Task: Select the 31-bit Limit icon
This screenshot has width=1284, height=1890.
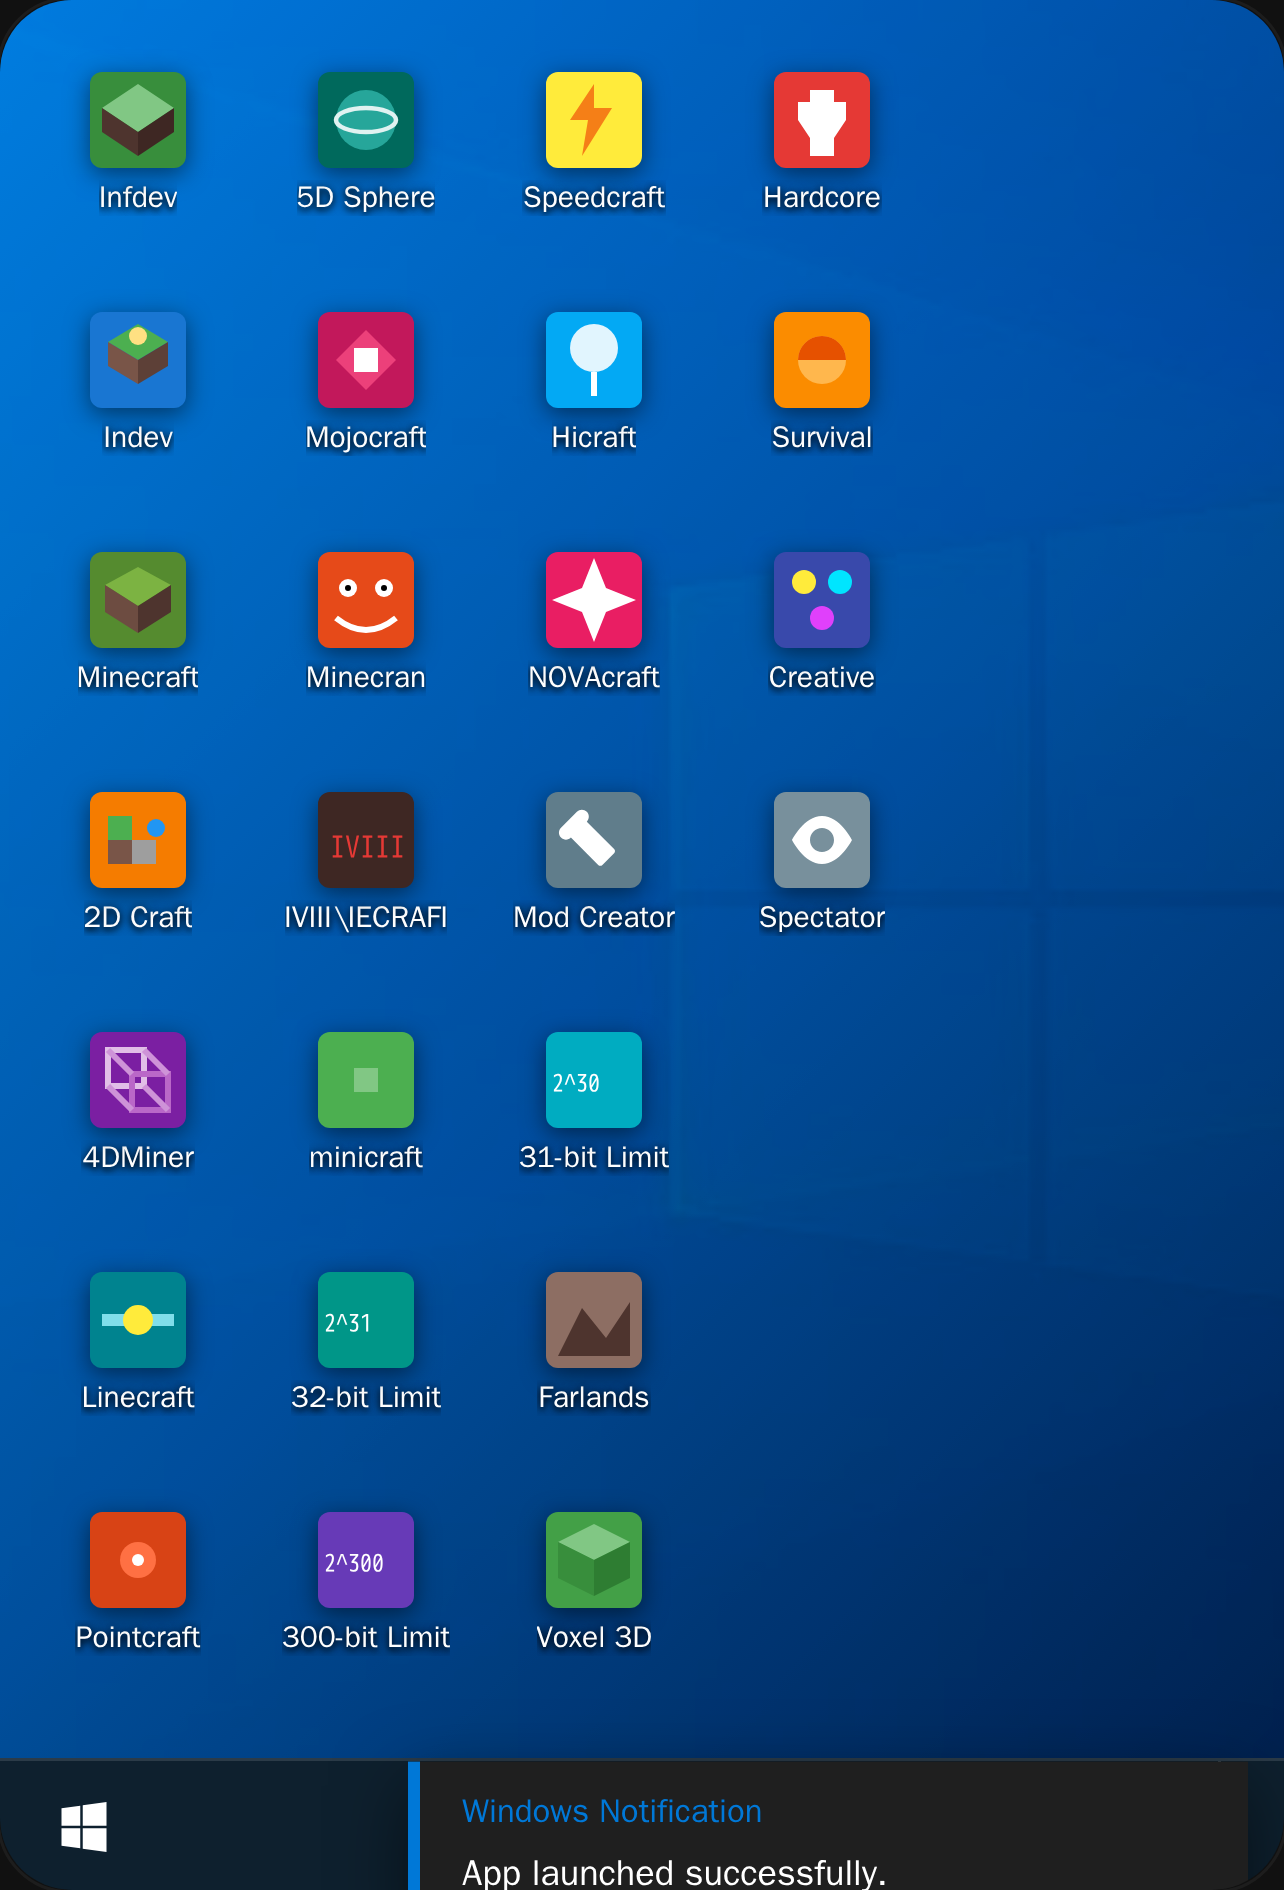Action: pos(594,1080)
